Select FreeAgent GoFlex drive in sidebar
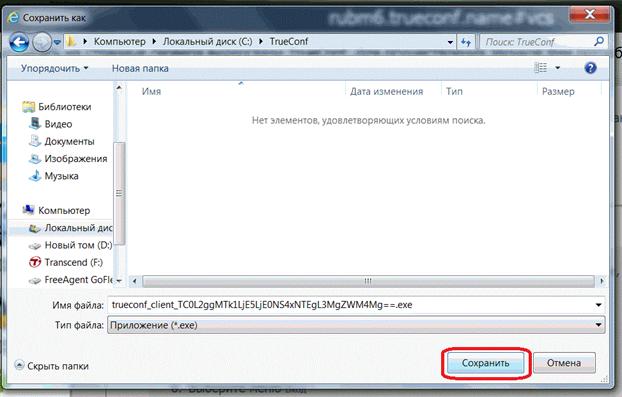Viewport: 622px width, 397px height. tap(79, 280)
